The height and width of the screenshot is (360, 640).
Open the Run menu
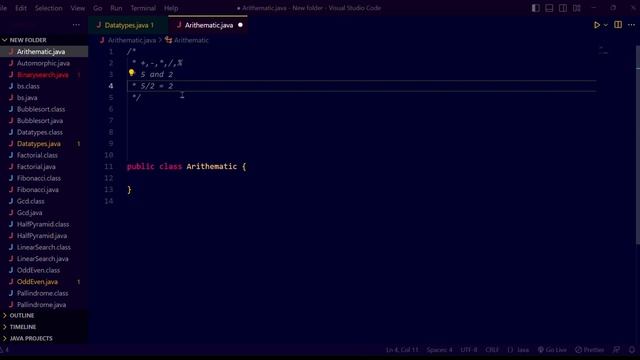click(116, 8)
